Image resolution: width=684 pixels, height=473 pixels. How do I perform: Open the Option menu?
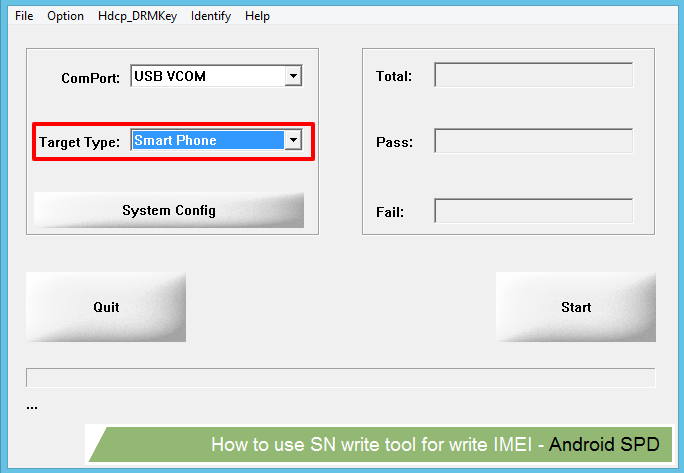[x=65, y=16]
